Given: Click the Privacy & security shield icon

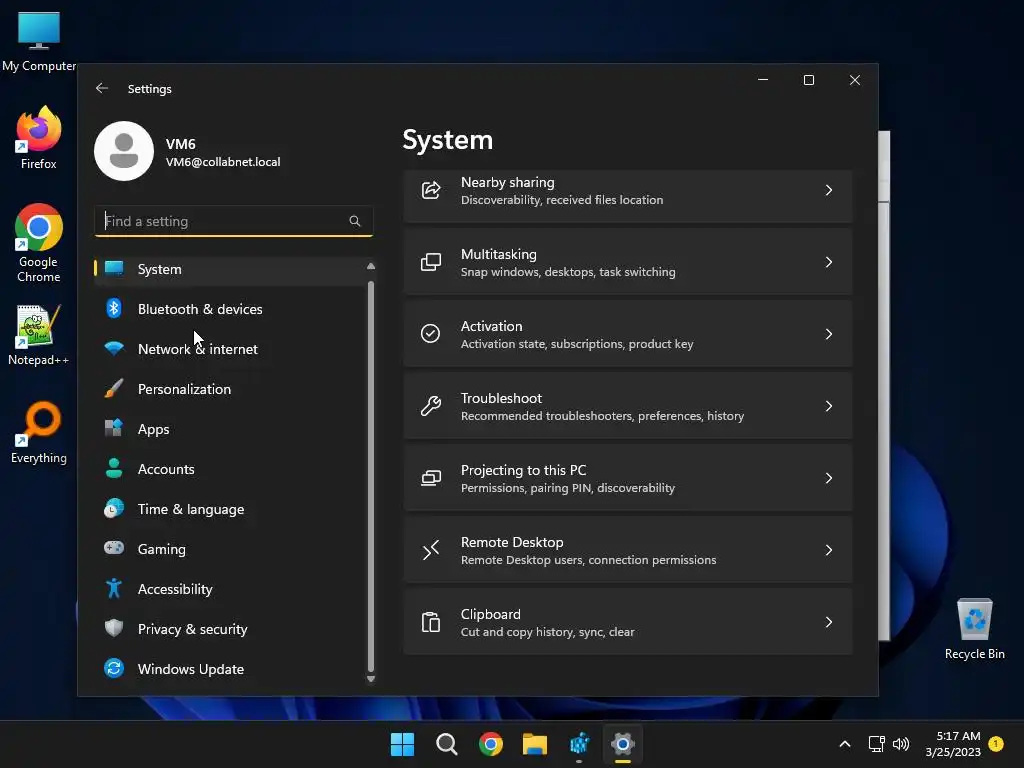Looking at the screenshot, I should 114,628.
